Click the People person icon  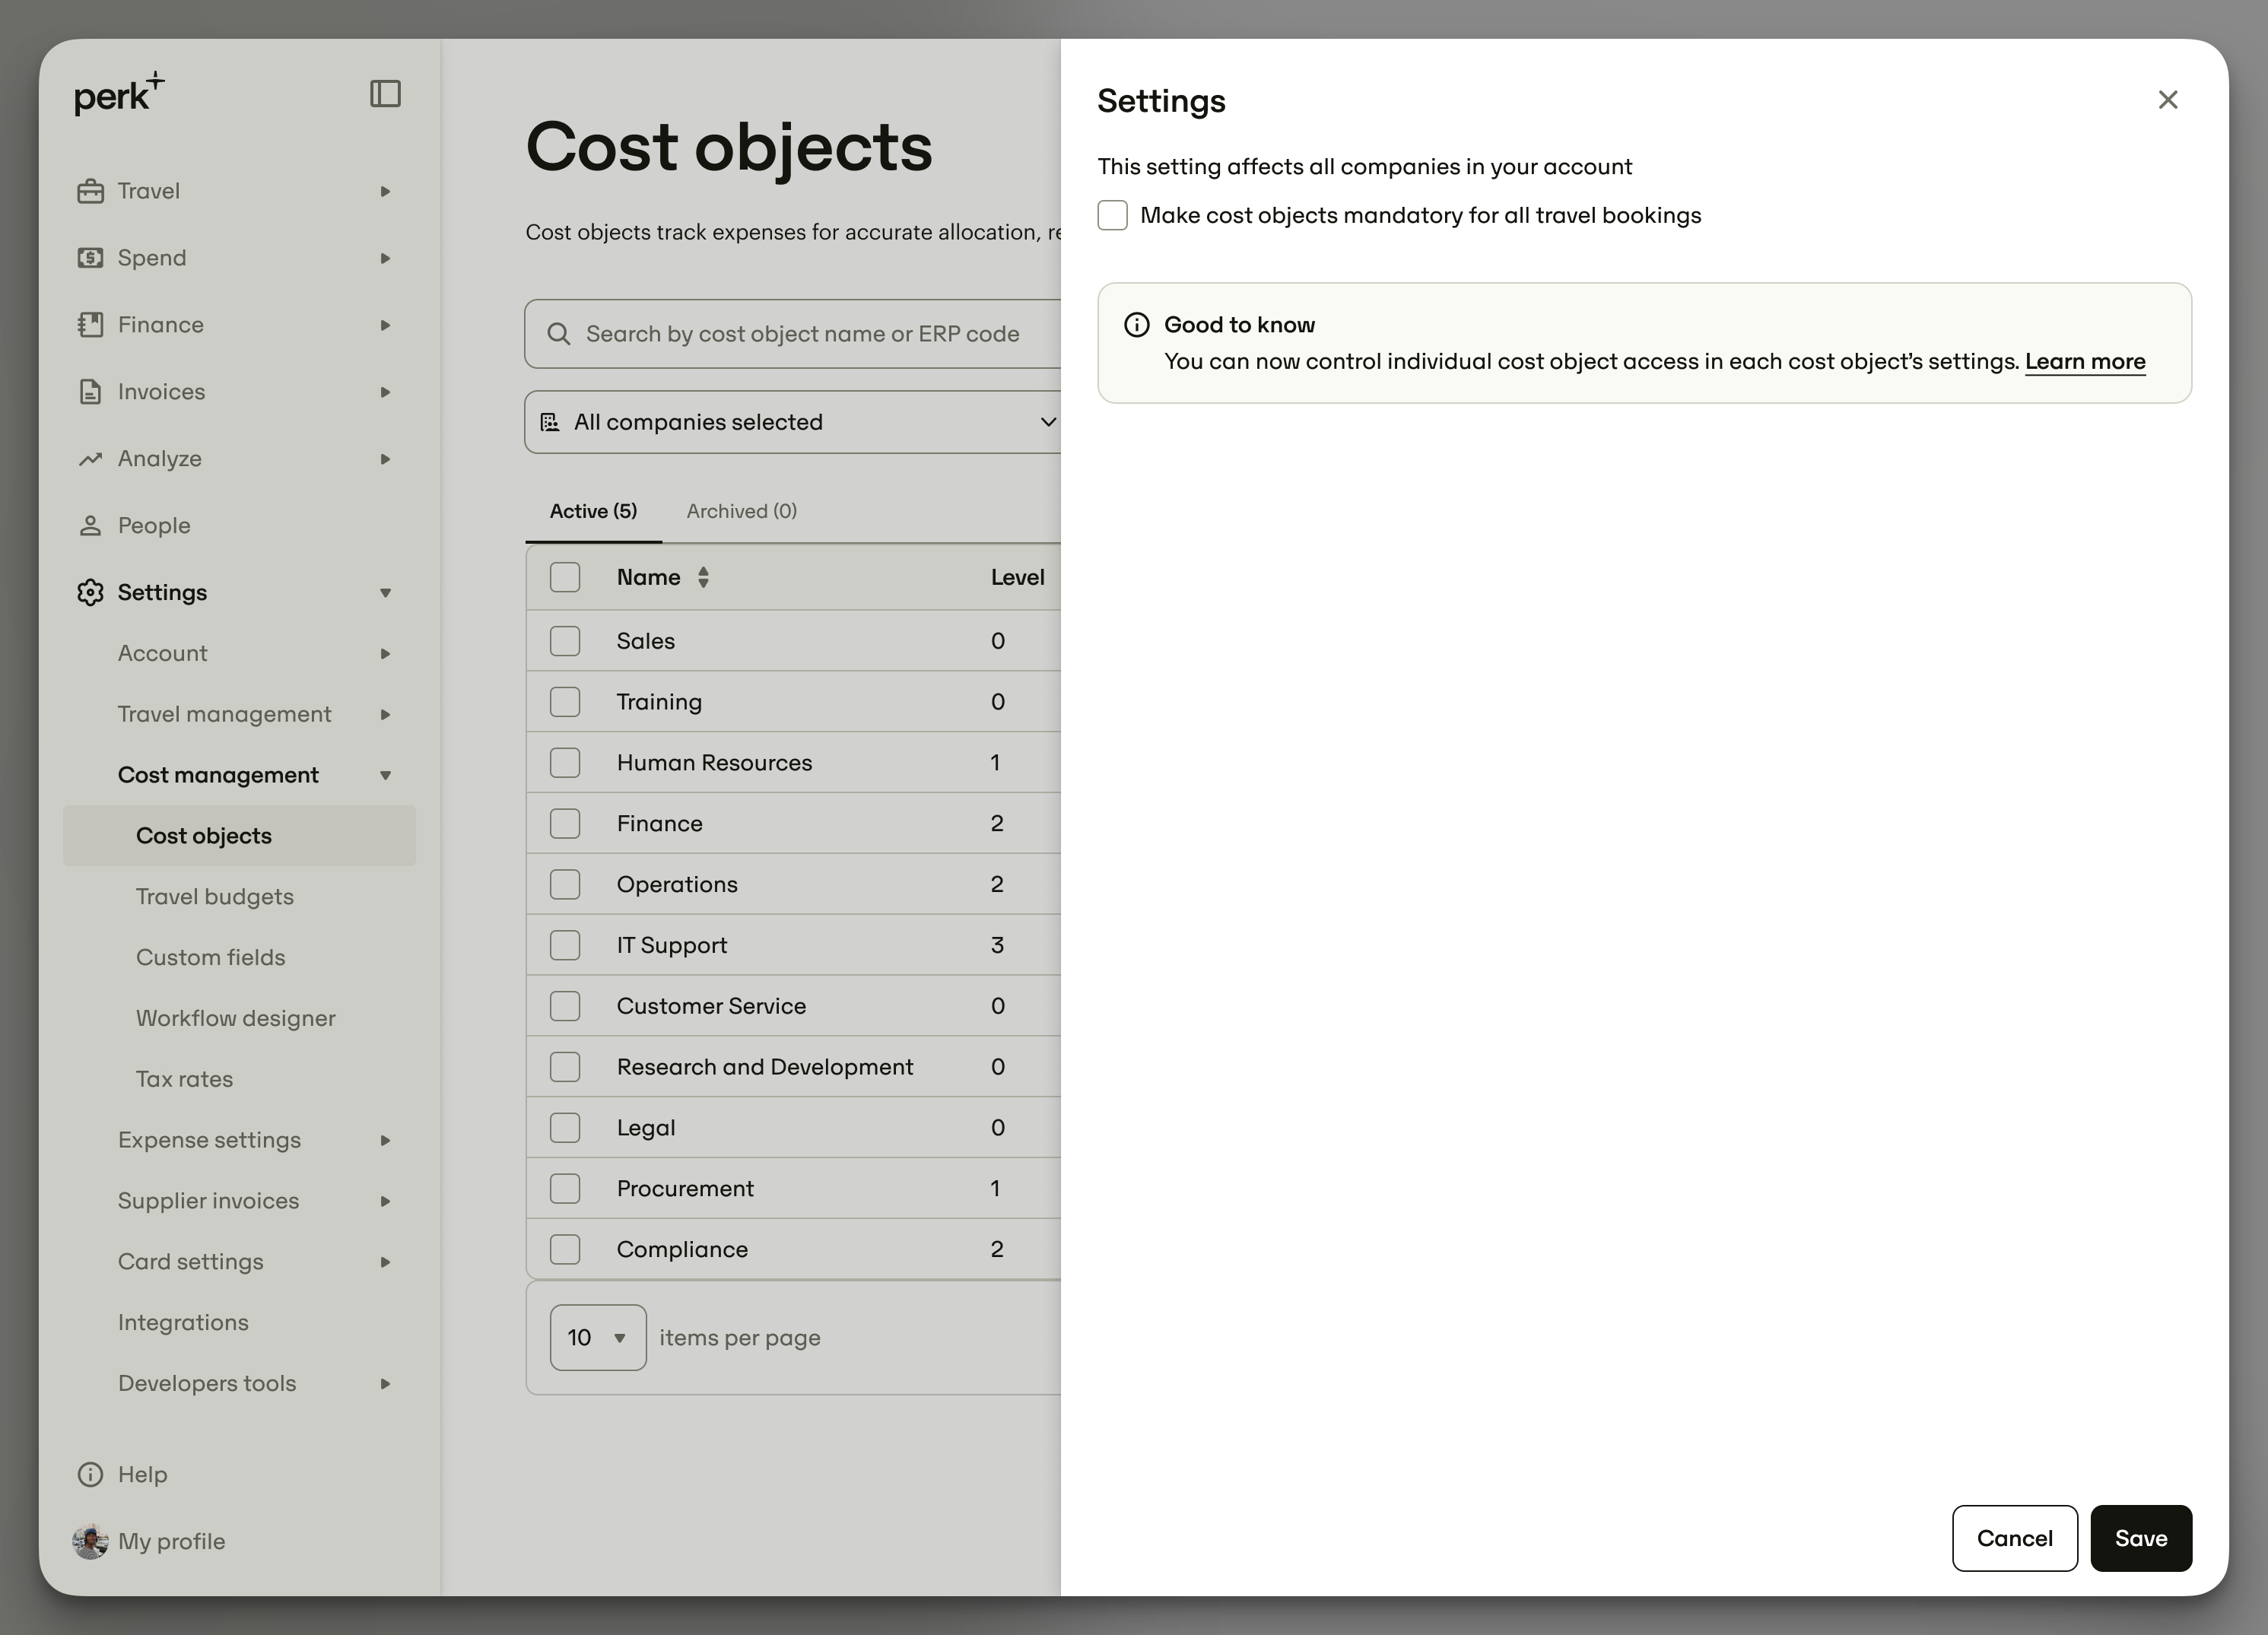pyautogui.click(x=90, y=526)
